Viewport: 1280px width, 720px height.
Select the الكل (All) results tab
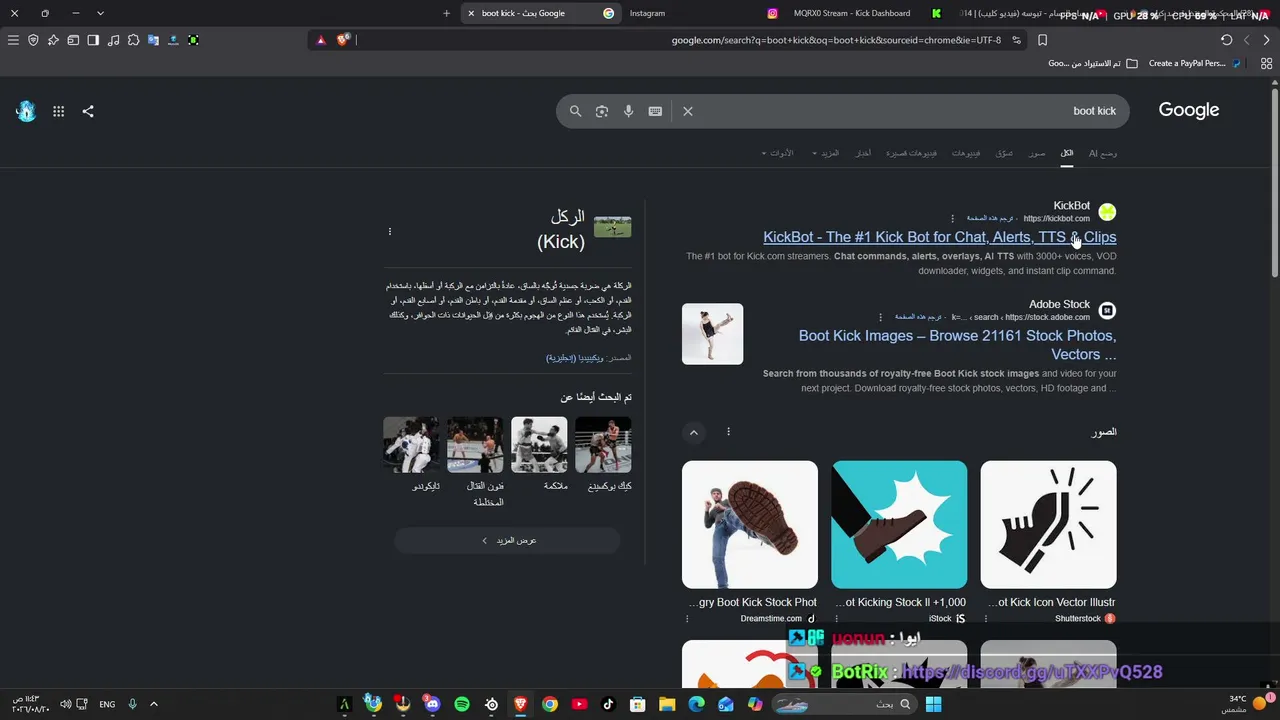coord(1067,153)
